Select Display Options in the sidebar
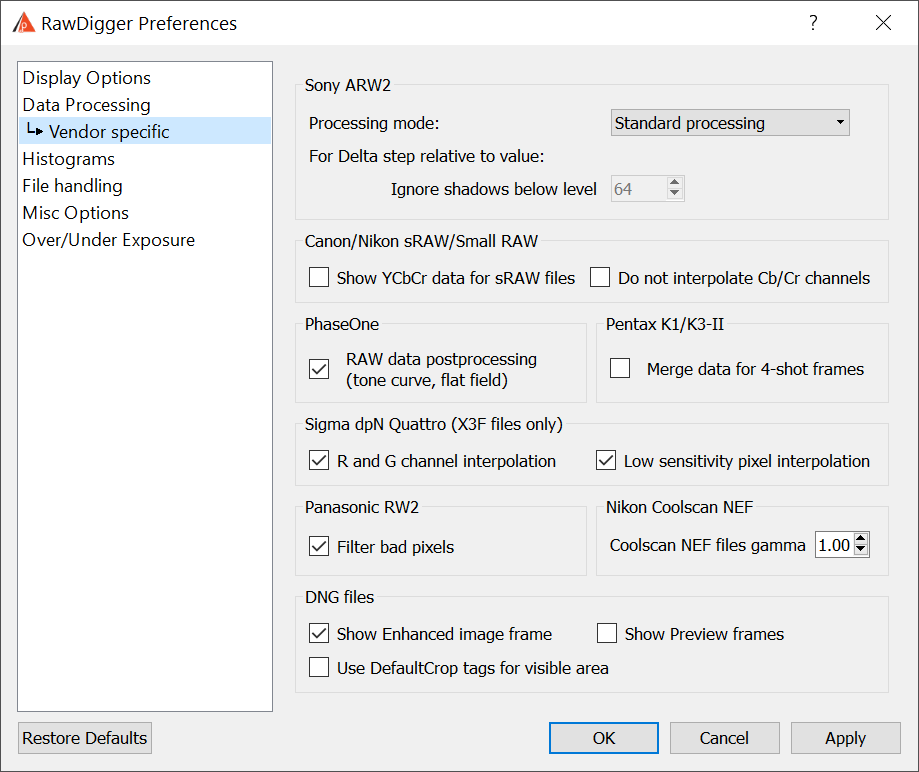 pyautogui.click(x=87, y=78)
